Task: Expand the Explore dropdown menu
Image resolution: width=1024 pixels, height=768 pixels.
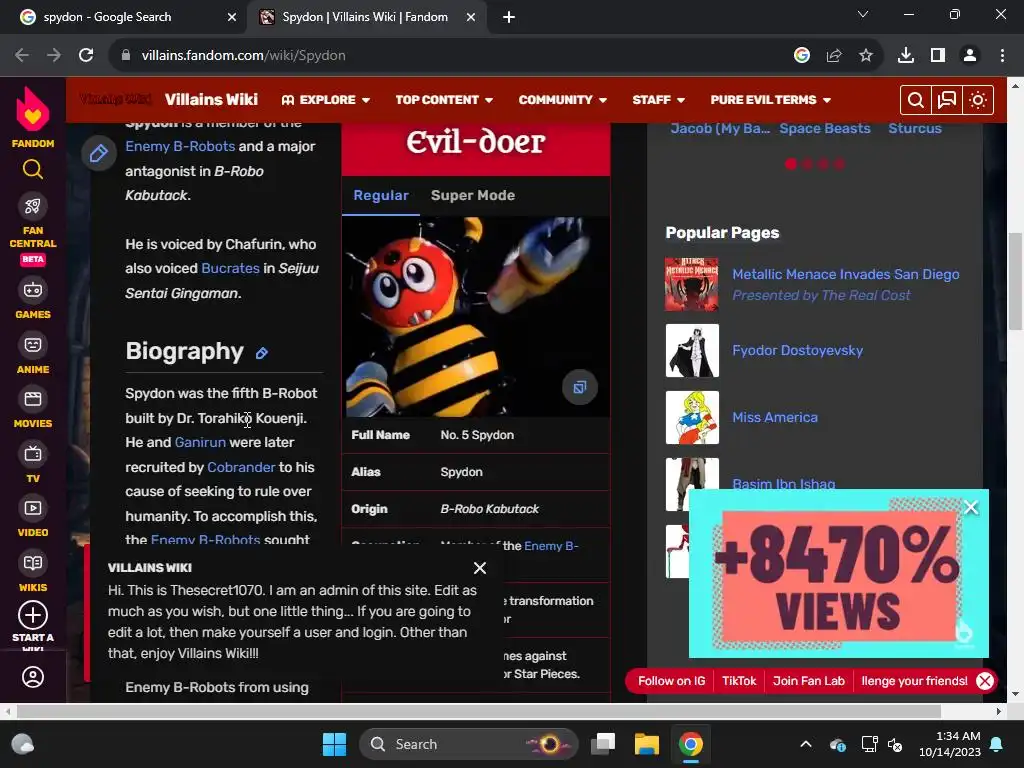Action: pos(326,100)
